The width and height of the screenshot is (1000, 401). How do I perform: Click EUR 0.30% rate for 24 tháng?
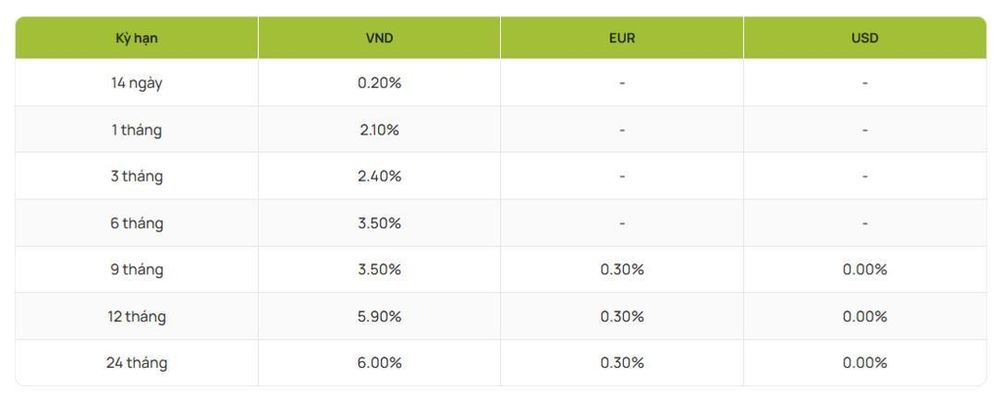[x=622, y=363]
